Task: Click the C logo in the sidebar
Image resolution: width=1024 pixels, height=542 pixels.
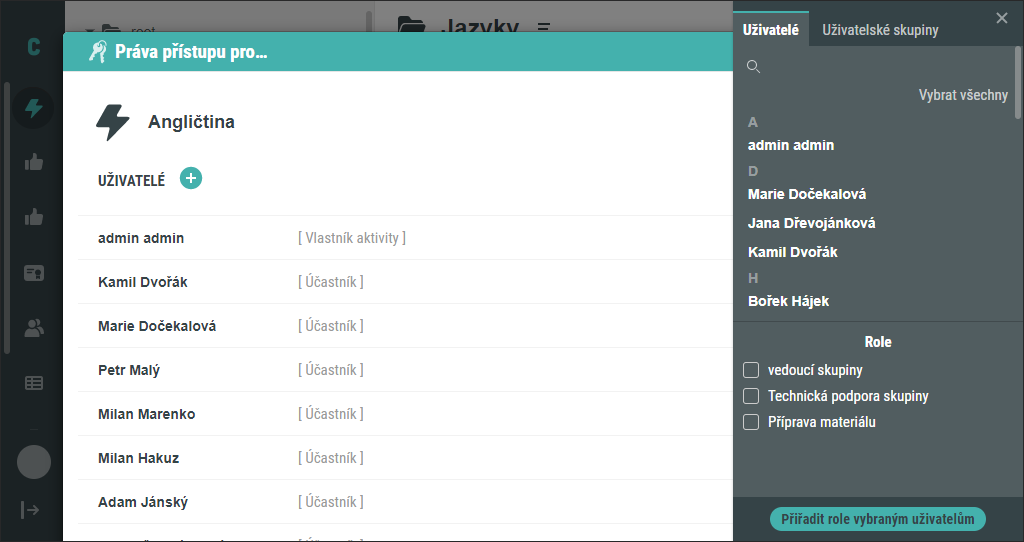Action: tap(33, 47)
